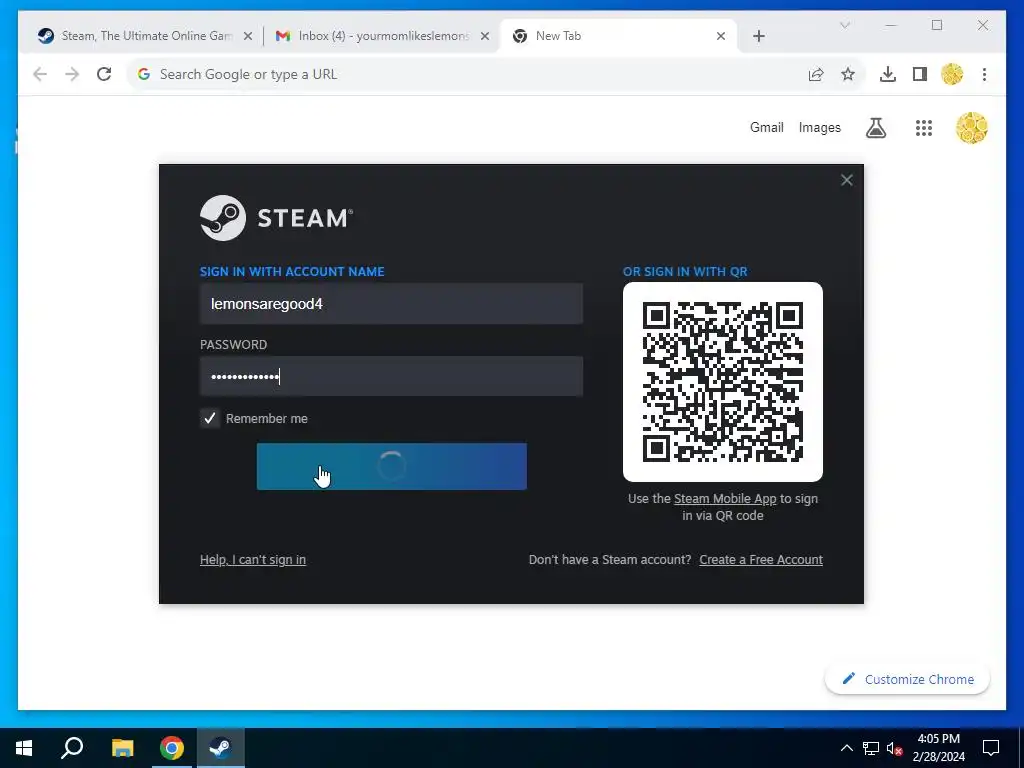Click Create a Free Account link
The height and width of the screenshot is (768, 1024).
tap(761, 560)
